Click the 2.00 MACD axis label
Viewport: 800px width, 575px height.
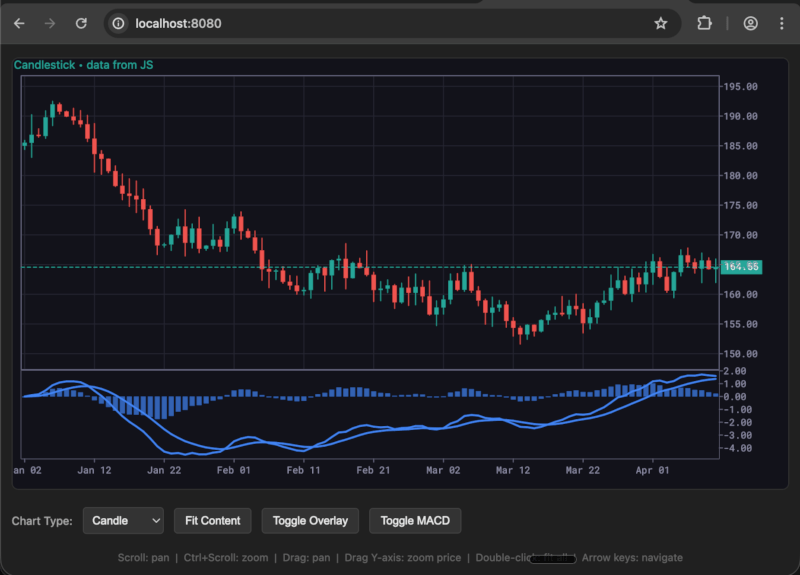pyautogui.click(x=734, y=371)
